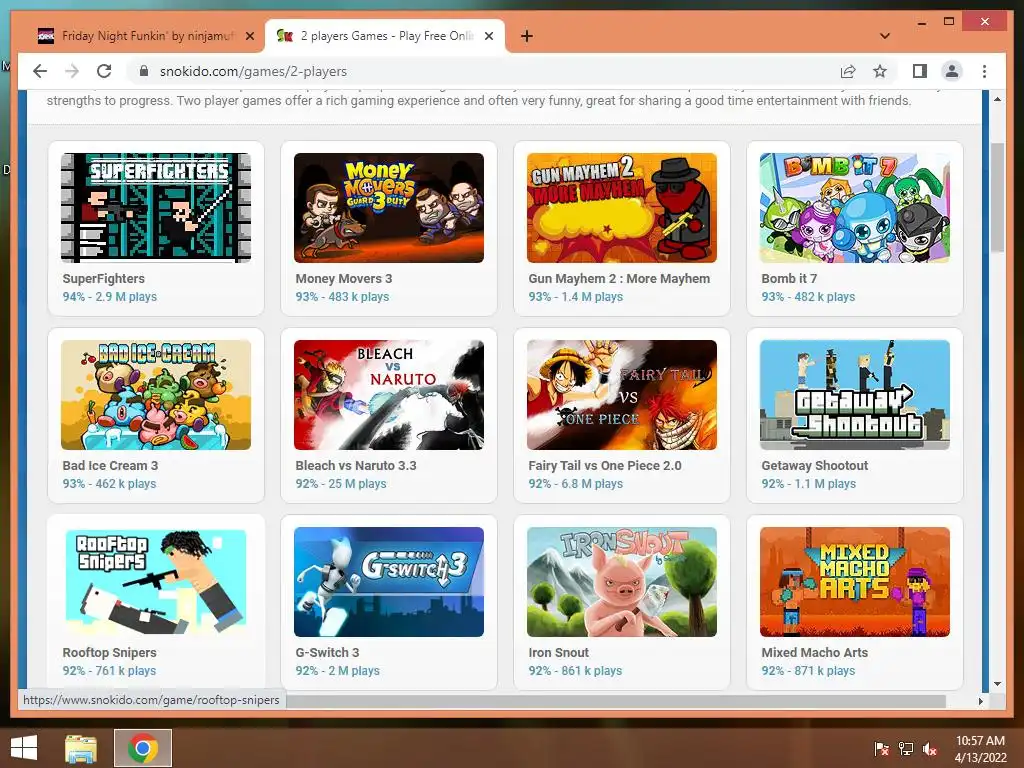Open the Chrome profile avatar

click(x=952, y=71)
